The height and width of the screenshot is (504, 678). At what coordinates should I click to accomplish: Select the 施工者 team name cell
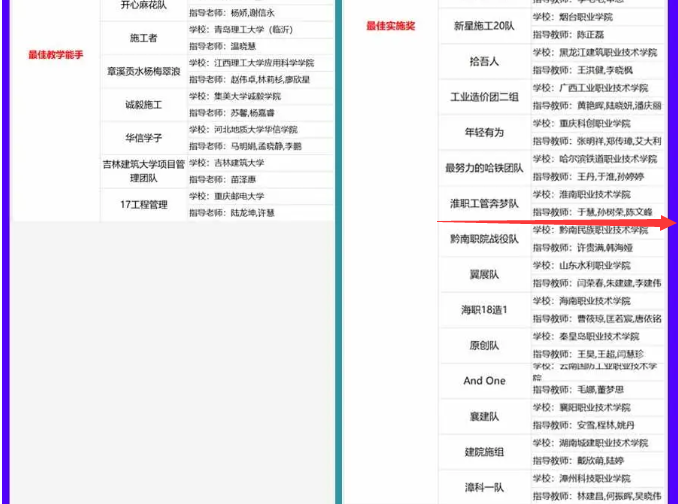point(143,38)
